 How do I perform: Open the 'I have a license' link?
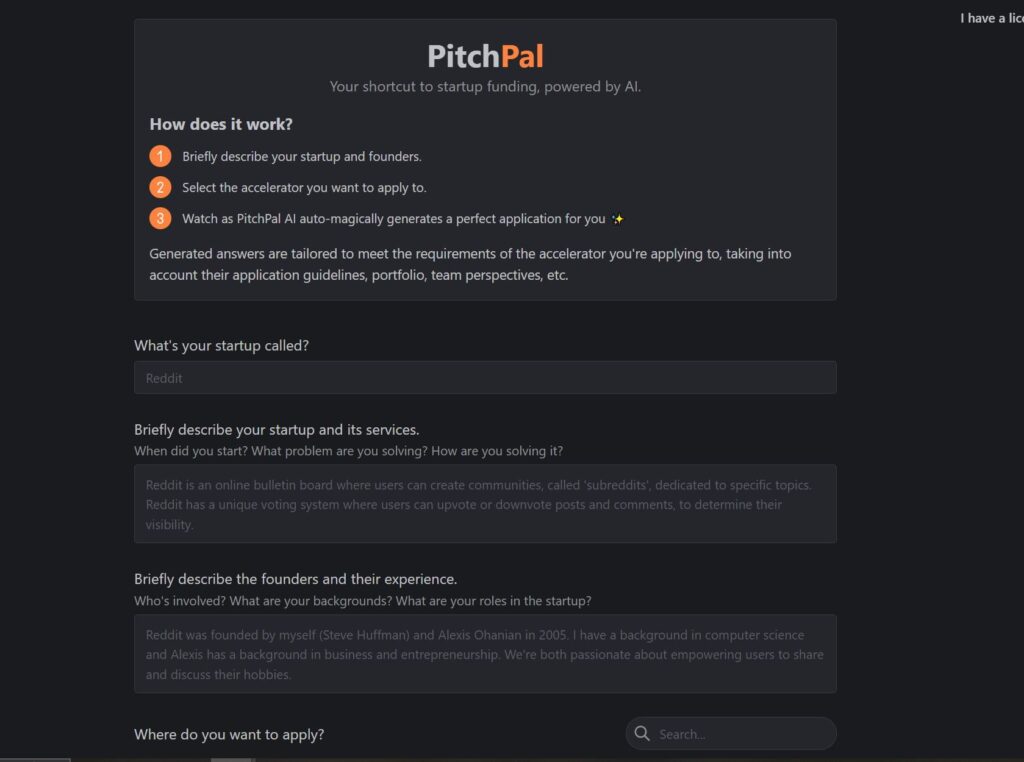pyautogui.click(x=991, y=18)
